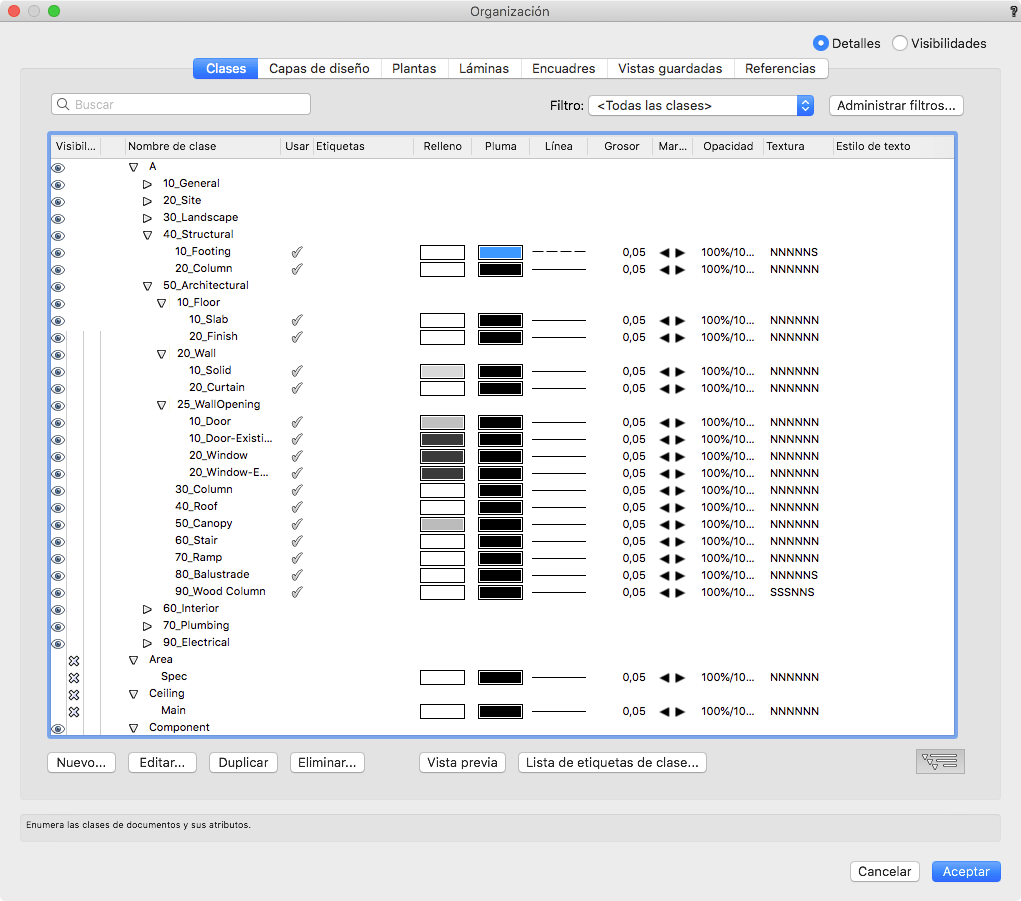The image size is (1021, 901).
Task: Toggle visibility eye for 40_Roof class
Action: coord(58,507)
